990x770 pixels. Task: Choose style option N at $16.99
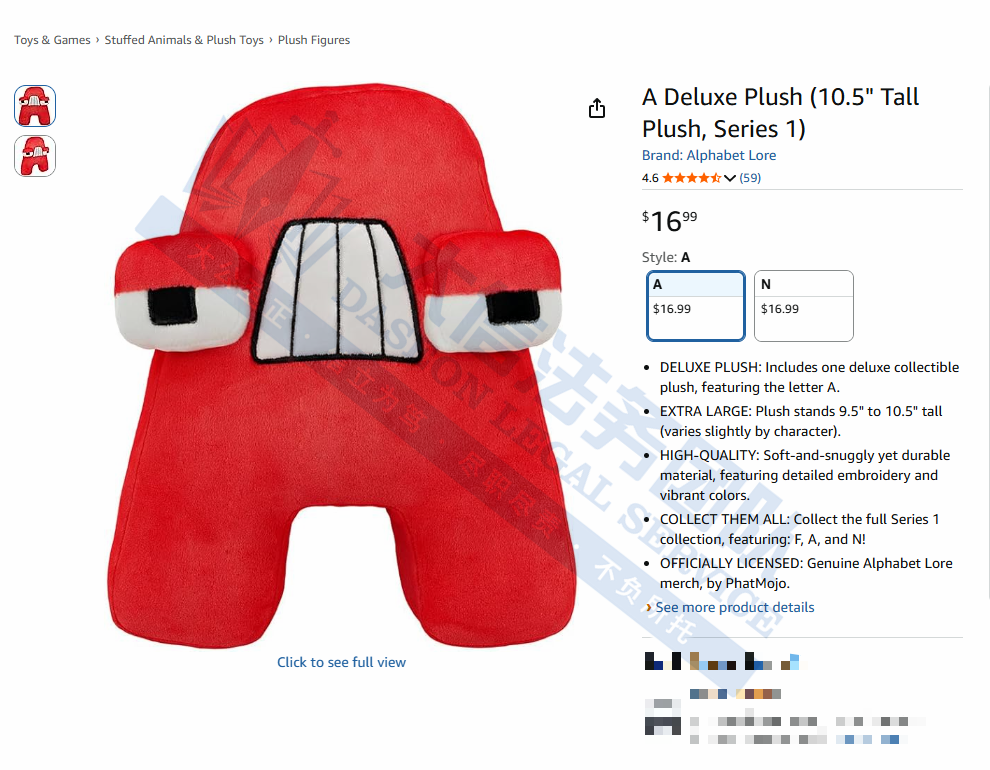point(804,306)
